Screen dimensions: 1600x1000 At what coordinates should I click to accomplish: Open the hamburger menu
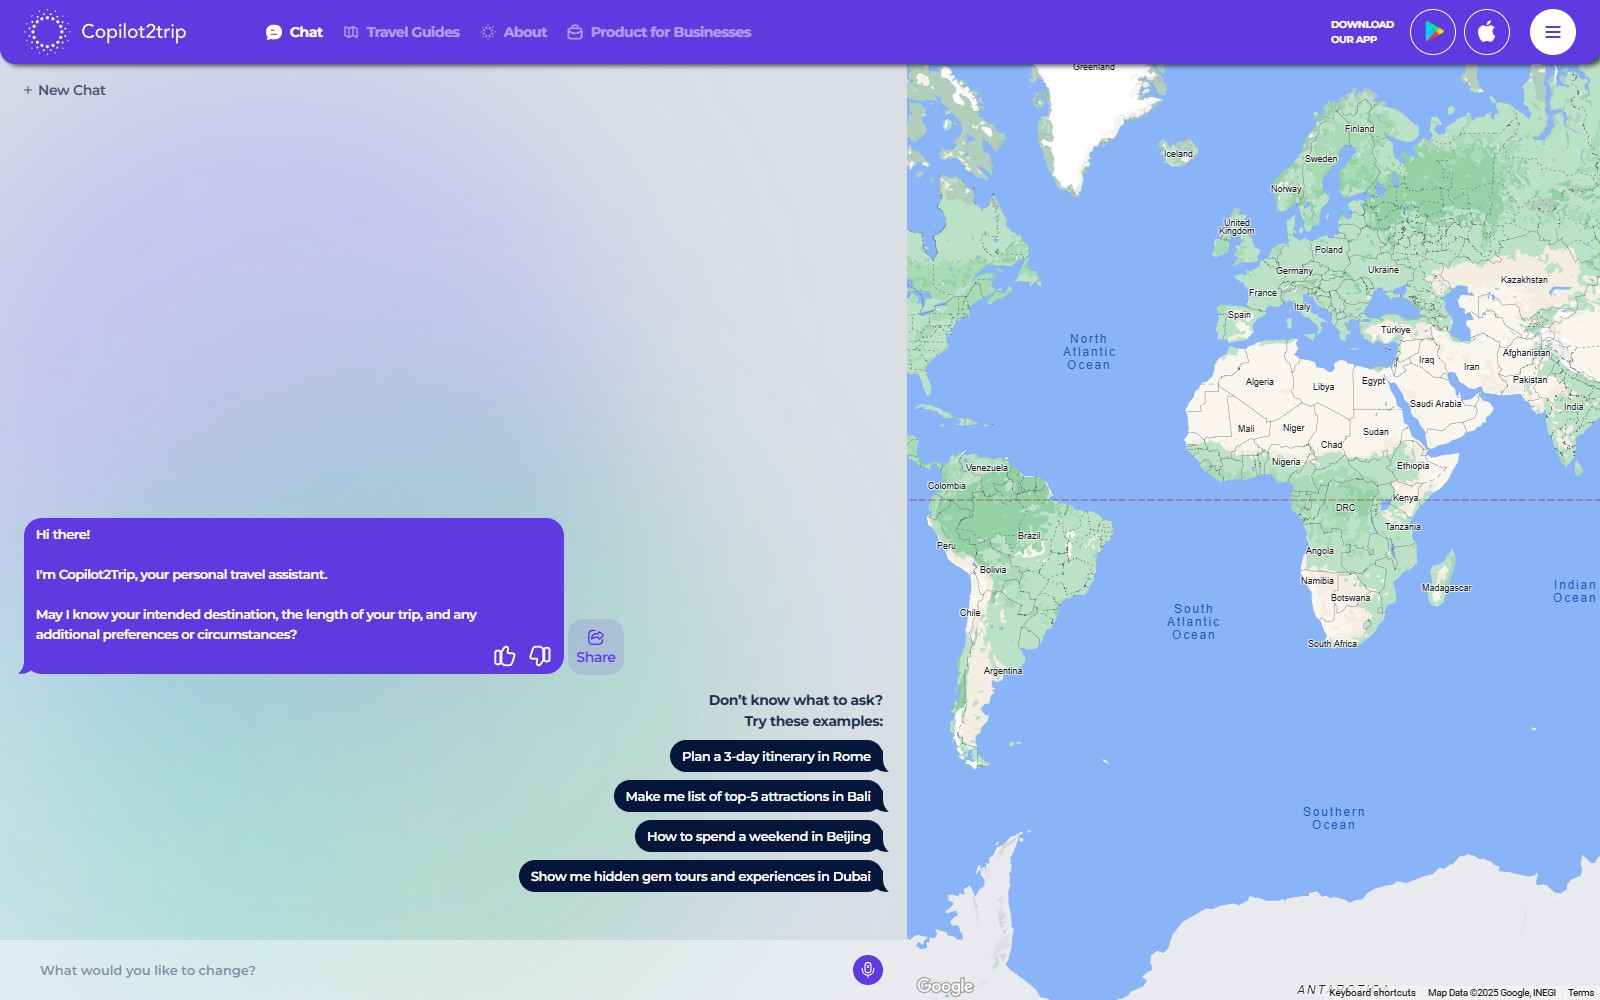[1553, 32]
